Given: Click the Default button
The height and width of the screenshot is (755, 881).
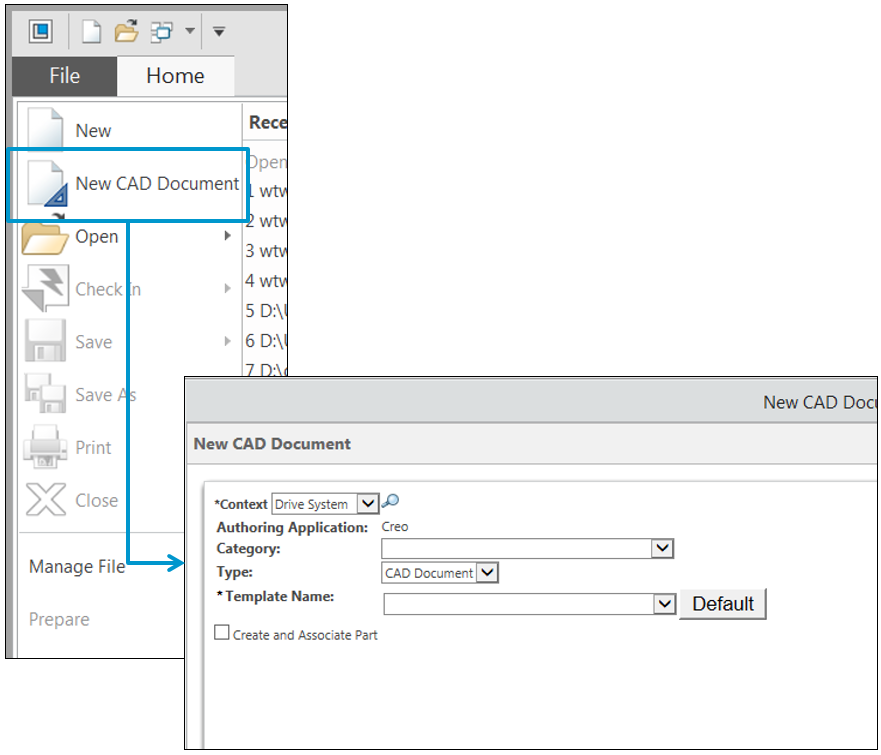Looking at the screenshot, I should [x=723, y=604].
